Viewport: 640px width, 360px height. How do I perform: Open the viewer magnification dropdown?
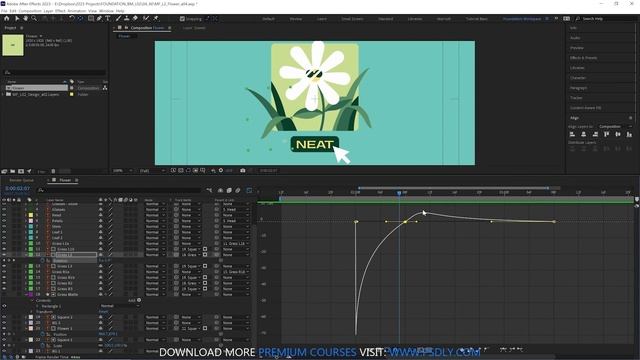(122, 171)
